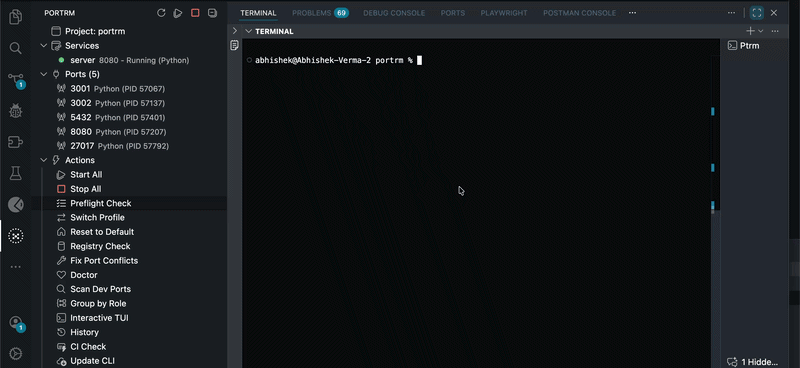The height and width of the screenshot is (368, 800).
Task: Switch to the TERMINAL tab
Action: [x=258, y=13]
